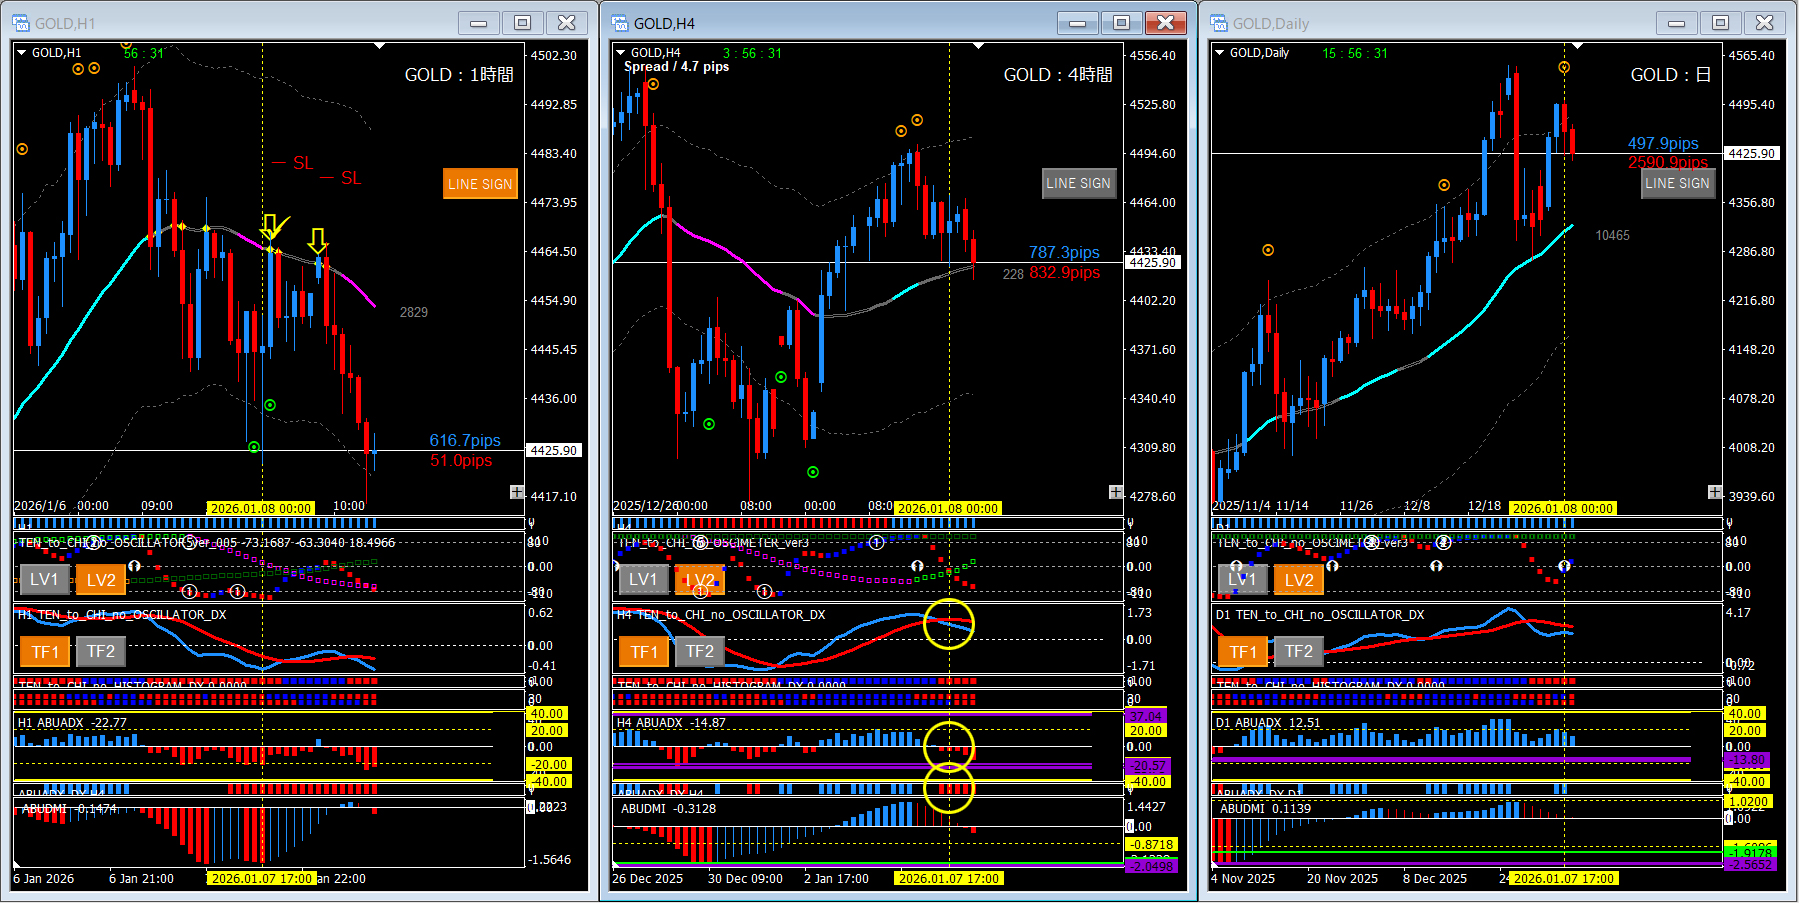Click the plus icon in the H4 chart corner
This screenshot has width=1800, height=904.
click(x=1116, y=492)
